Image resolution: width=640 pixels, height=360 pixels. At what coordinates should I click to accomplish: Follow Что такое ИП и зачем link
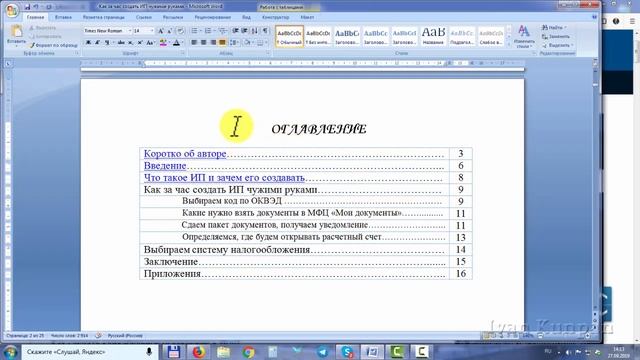coord(224,178)
